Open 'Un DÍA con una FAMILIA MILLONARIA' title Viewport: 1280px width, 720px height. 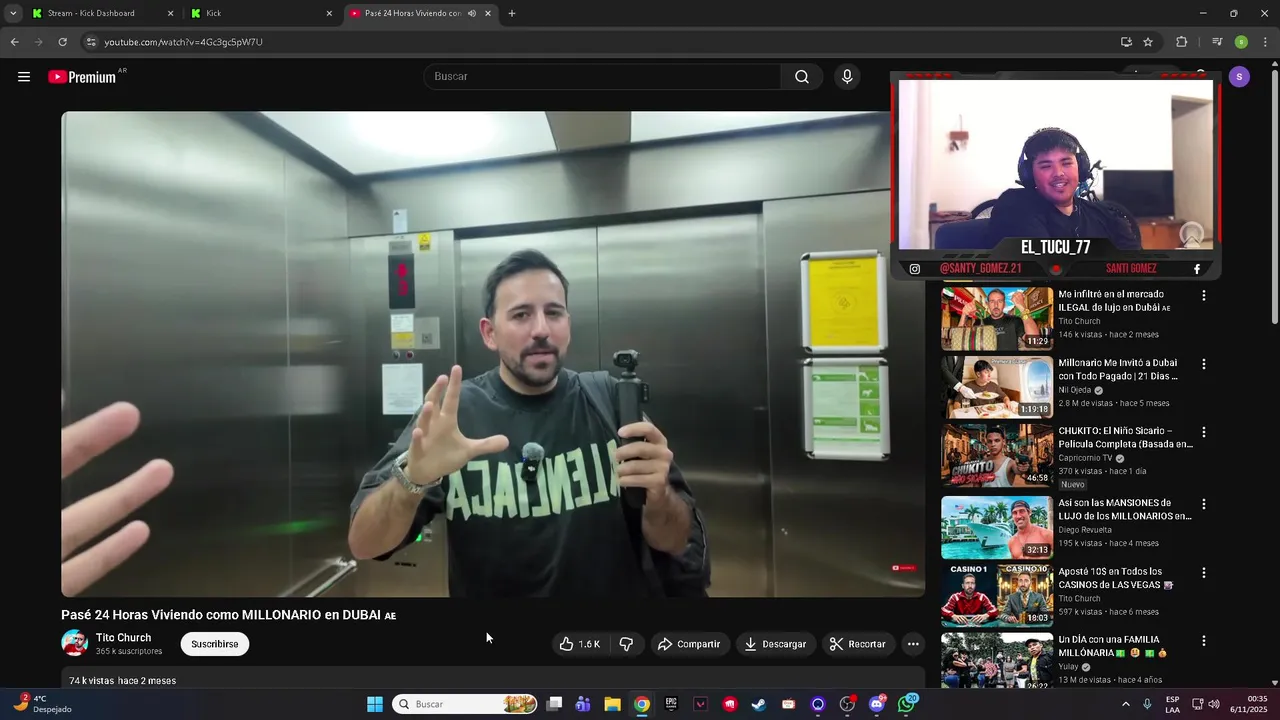click(1113, 646)
